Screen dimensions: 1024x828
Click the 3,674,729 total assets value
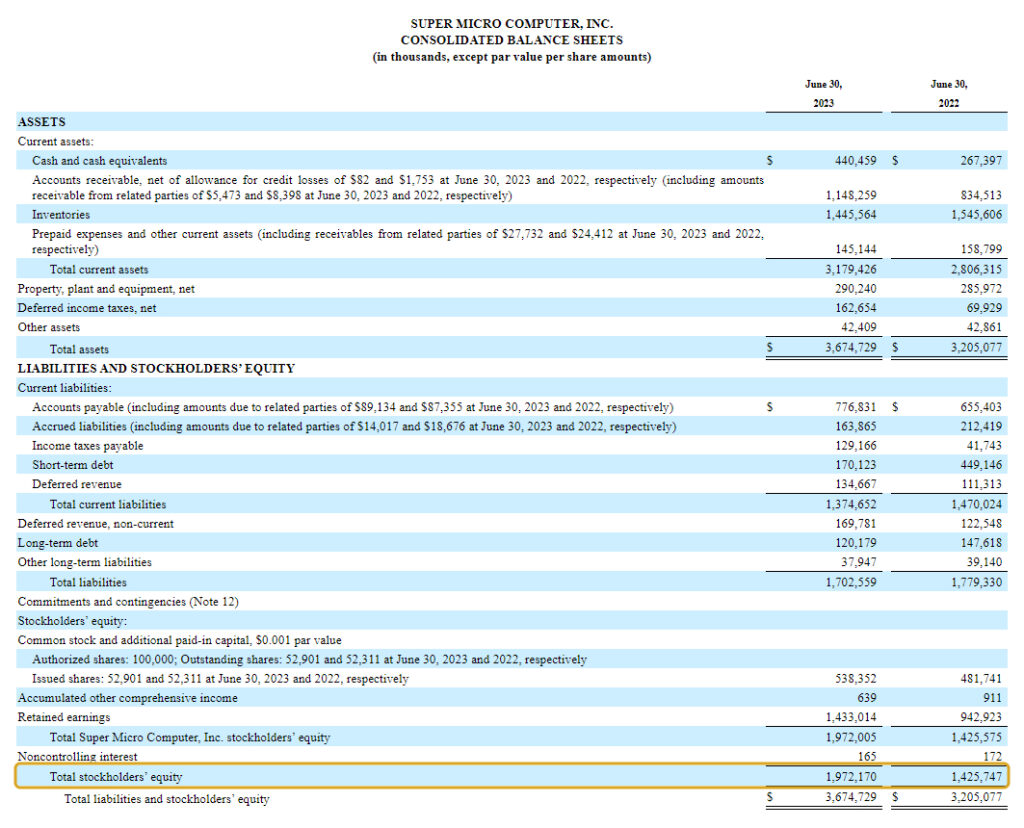click(x=851, y=347)
